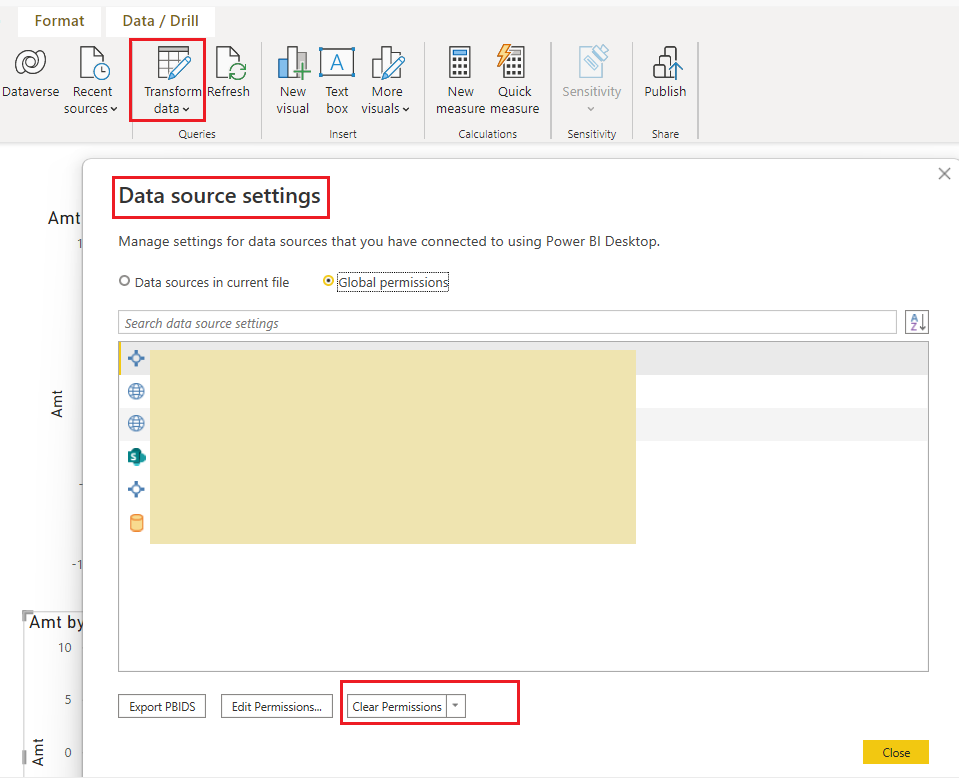This screenshot has width=959, height=778.
Task: Create a Quick measure
Action: point(514,80)
